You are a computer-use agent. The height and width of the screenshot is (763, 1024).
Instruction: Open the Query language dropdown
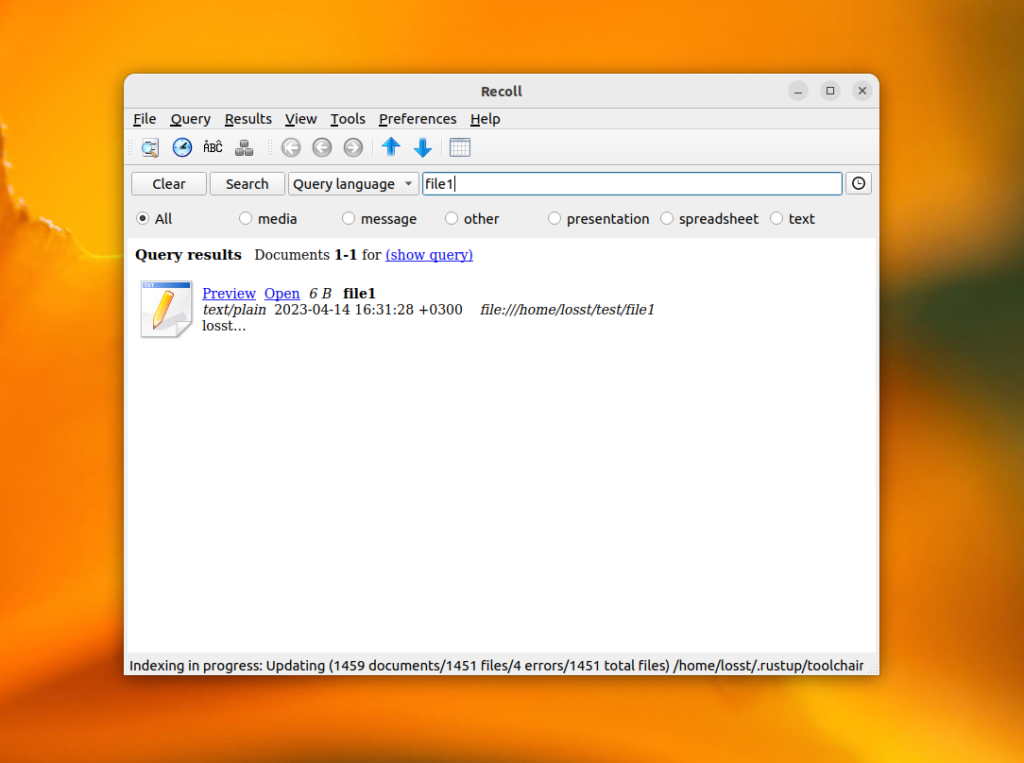(x=352, y=183)
